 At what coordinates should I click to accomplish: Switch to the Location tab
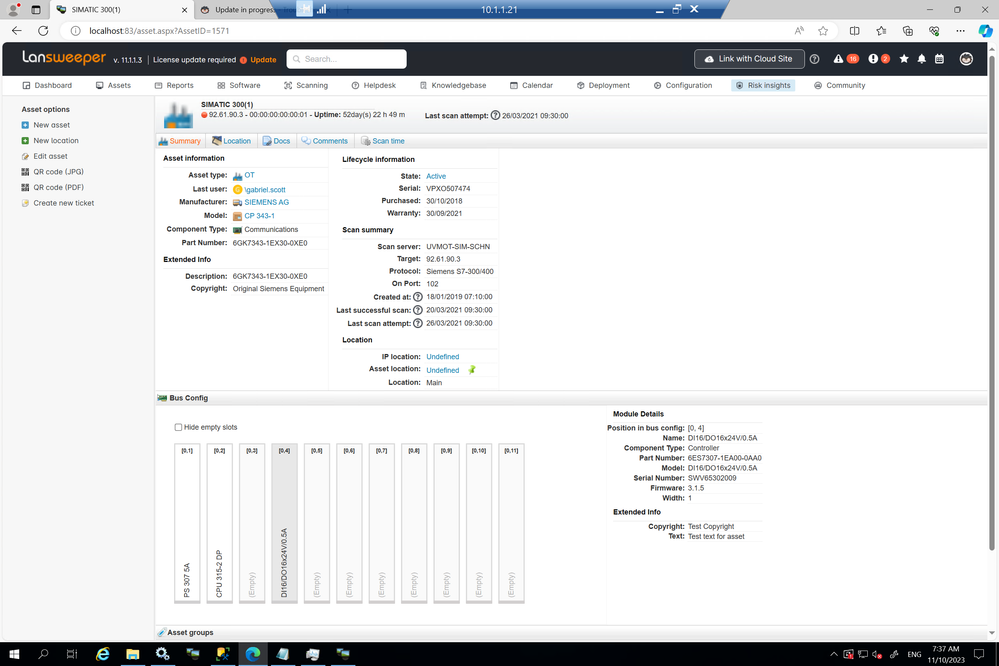(x=231, y=141)
